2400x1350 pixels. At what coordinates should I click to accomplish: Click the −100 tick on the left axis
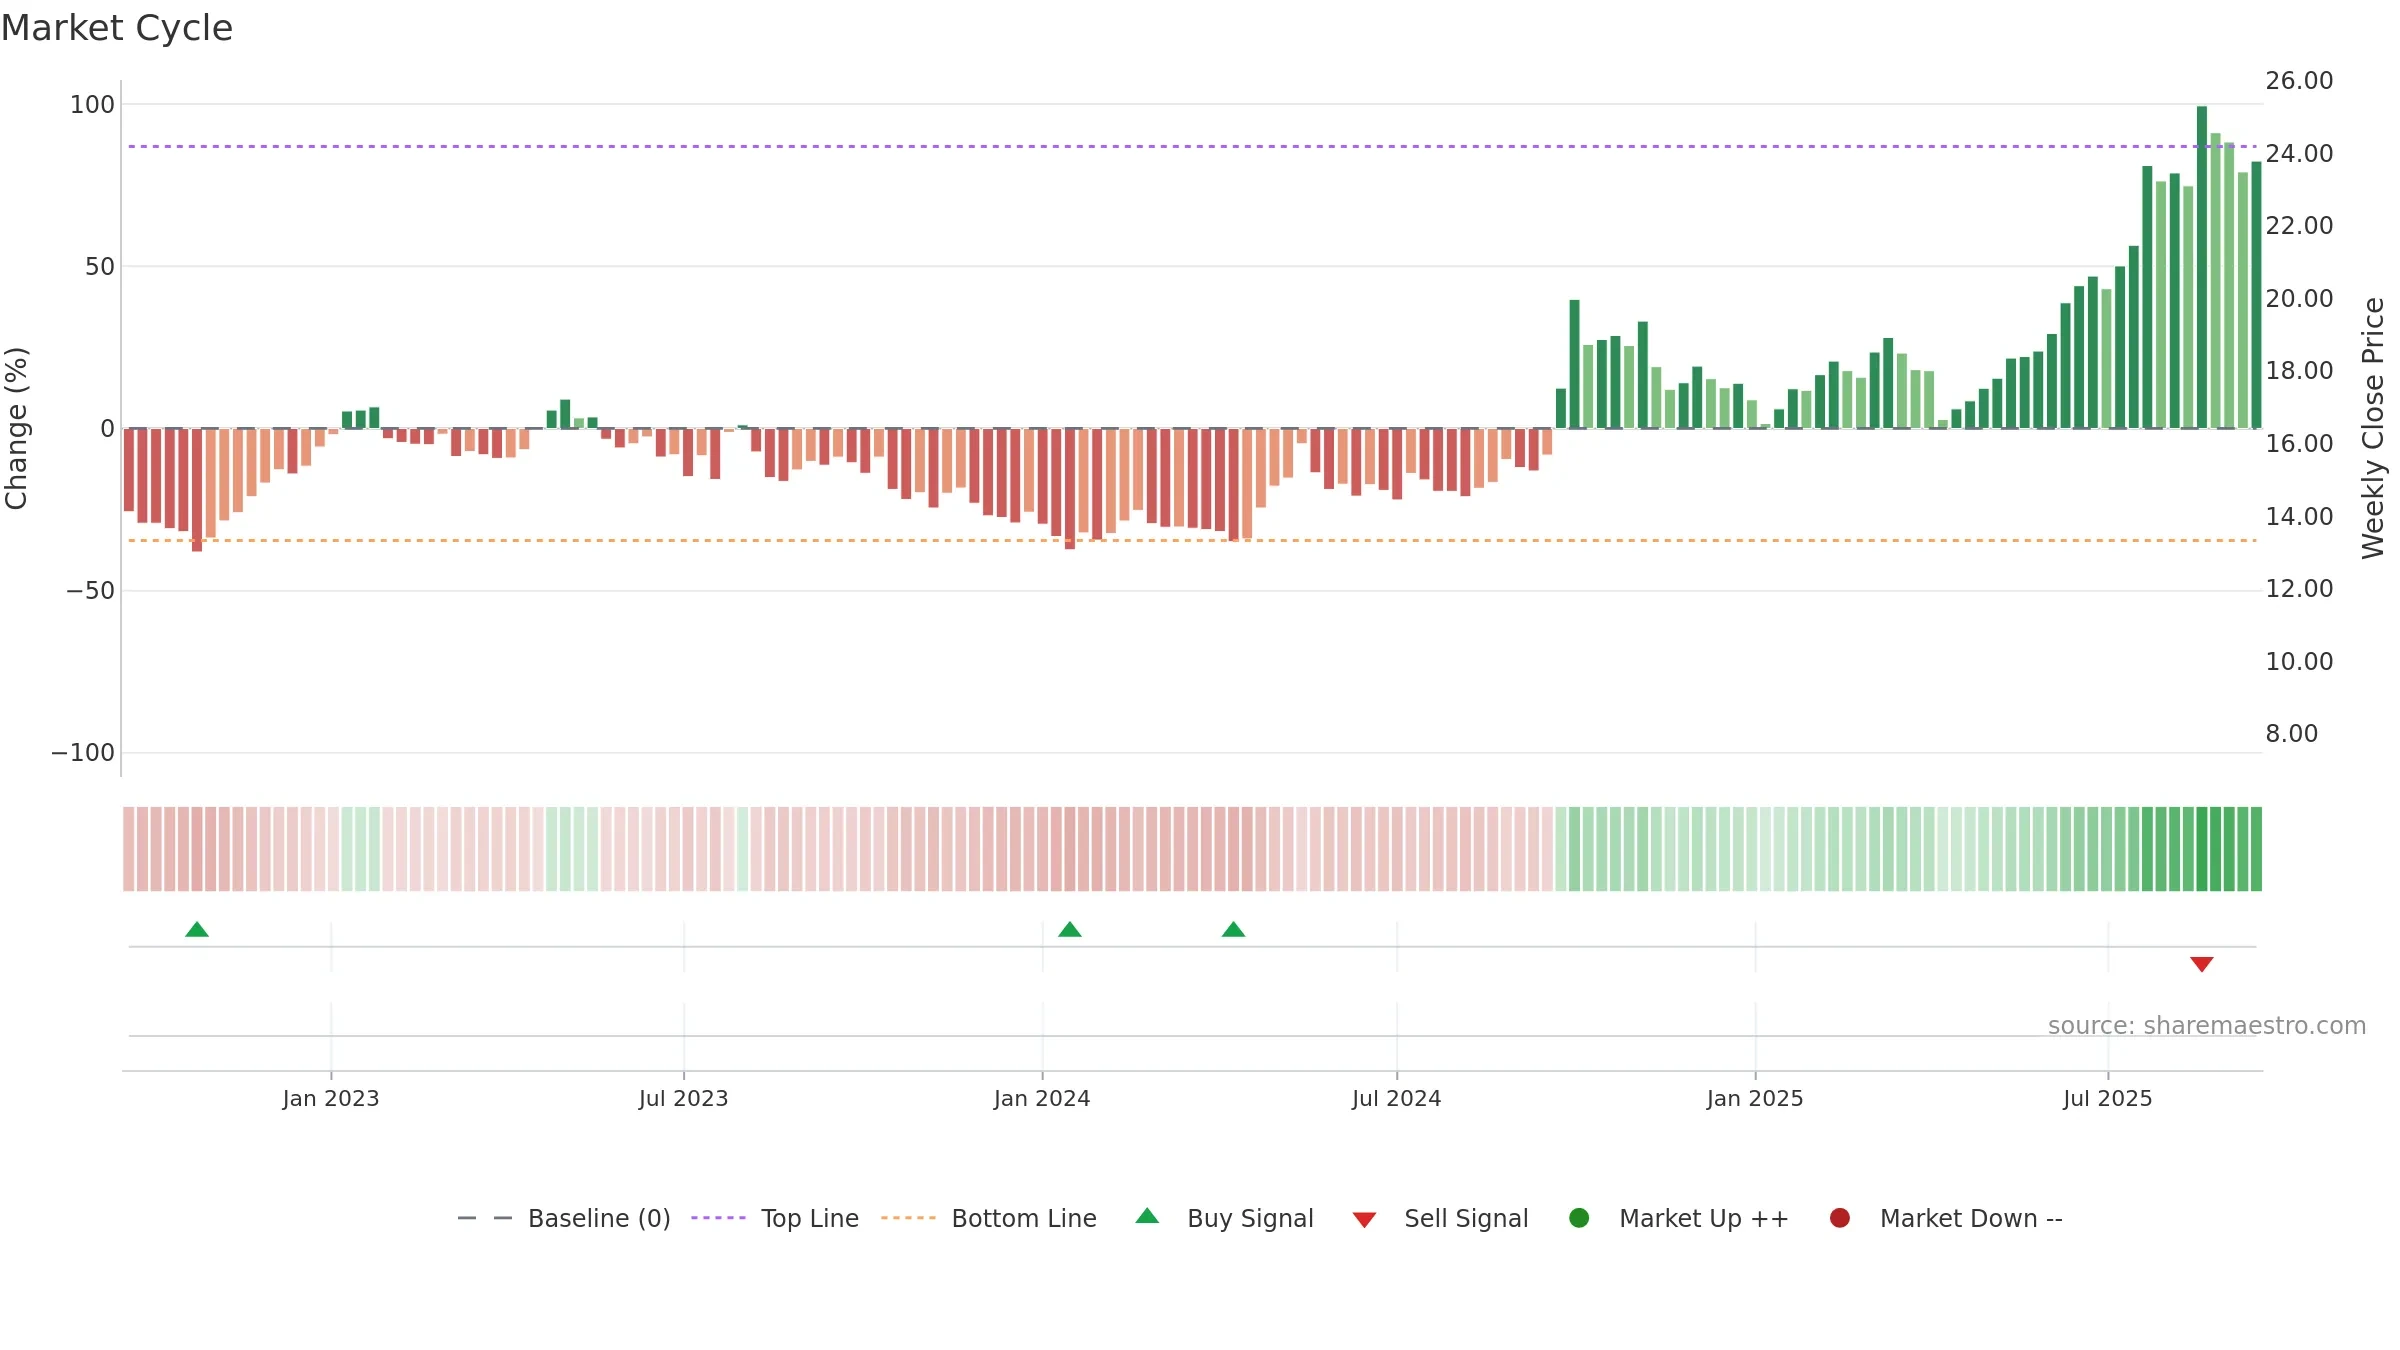point(83,752)
